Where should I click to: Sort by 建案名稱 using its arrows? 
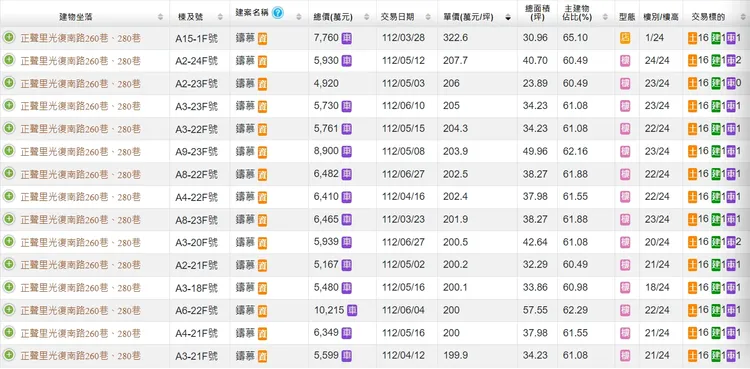[298, 17]
